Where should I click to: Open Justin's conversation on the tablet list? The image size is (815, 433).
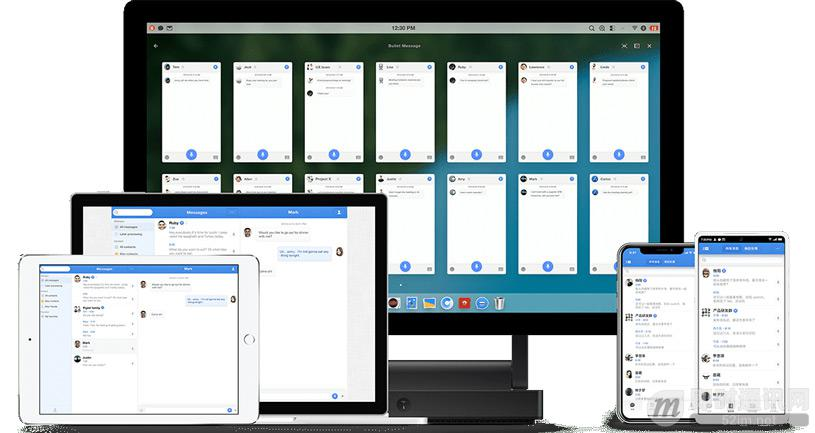[x=104, y=361]
